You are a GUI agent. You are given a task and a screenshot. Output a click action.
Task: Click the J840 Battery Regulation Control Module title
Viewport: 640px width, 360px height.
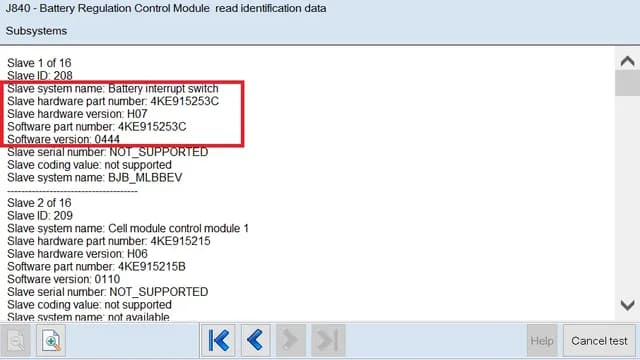[166, 8]
